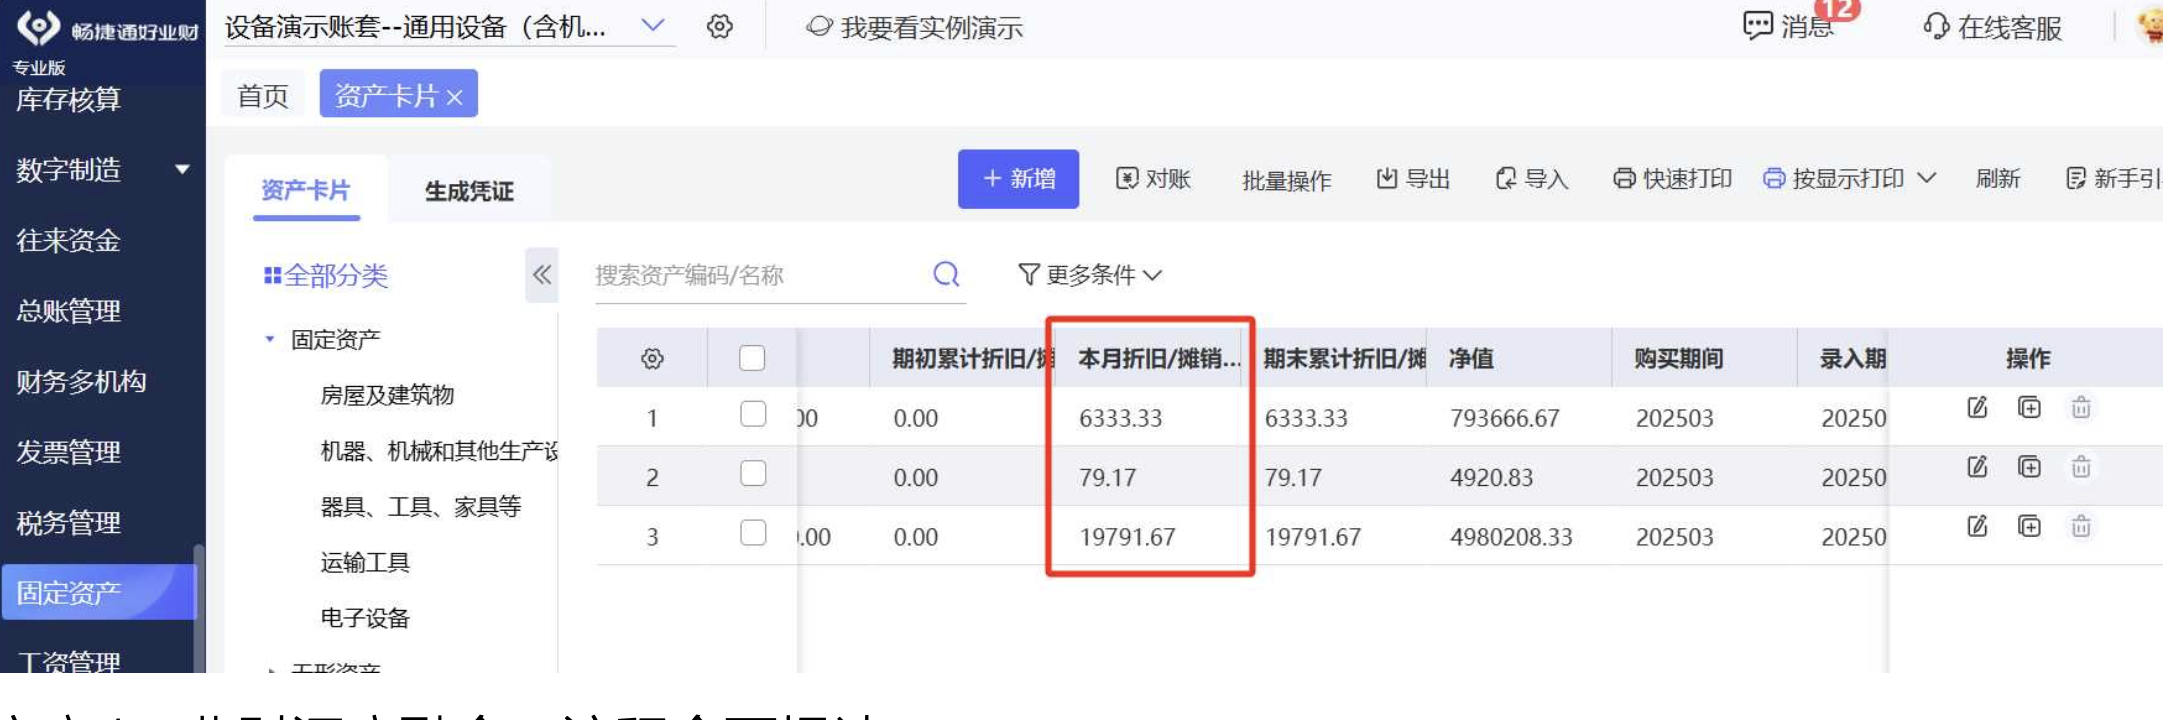Check the row 1 checkbox
Image resolution: width=2174 pixels, height=720 pixels.
753,414
